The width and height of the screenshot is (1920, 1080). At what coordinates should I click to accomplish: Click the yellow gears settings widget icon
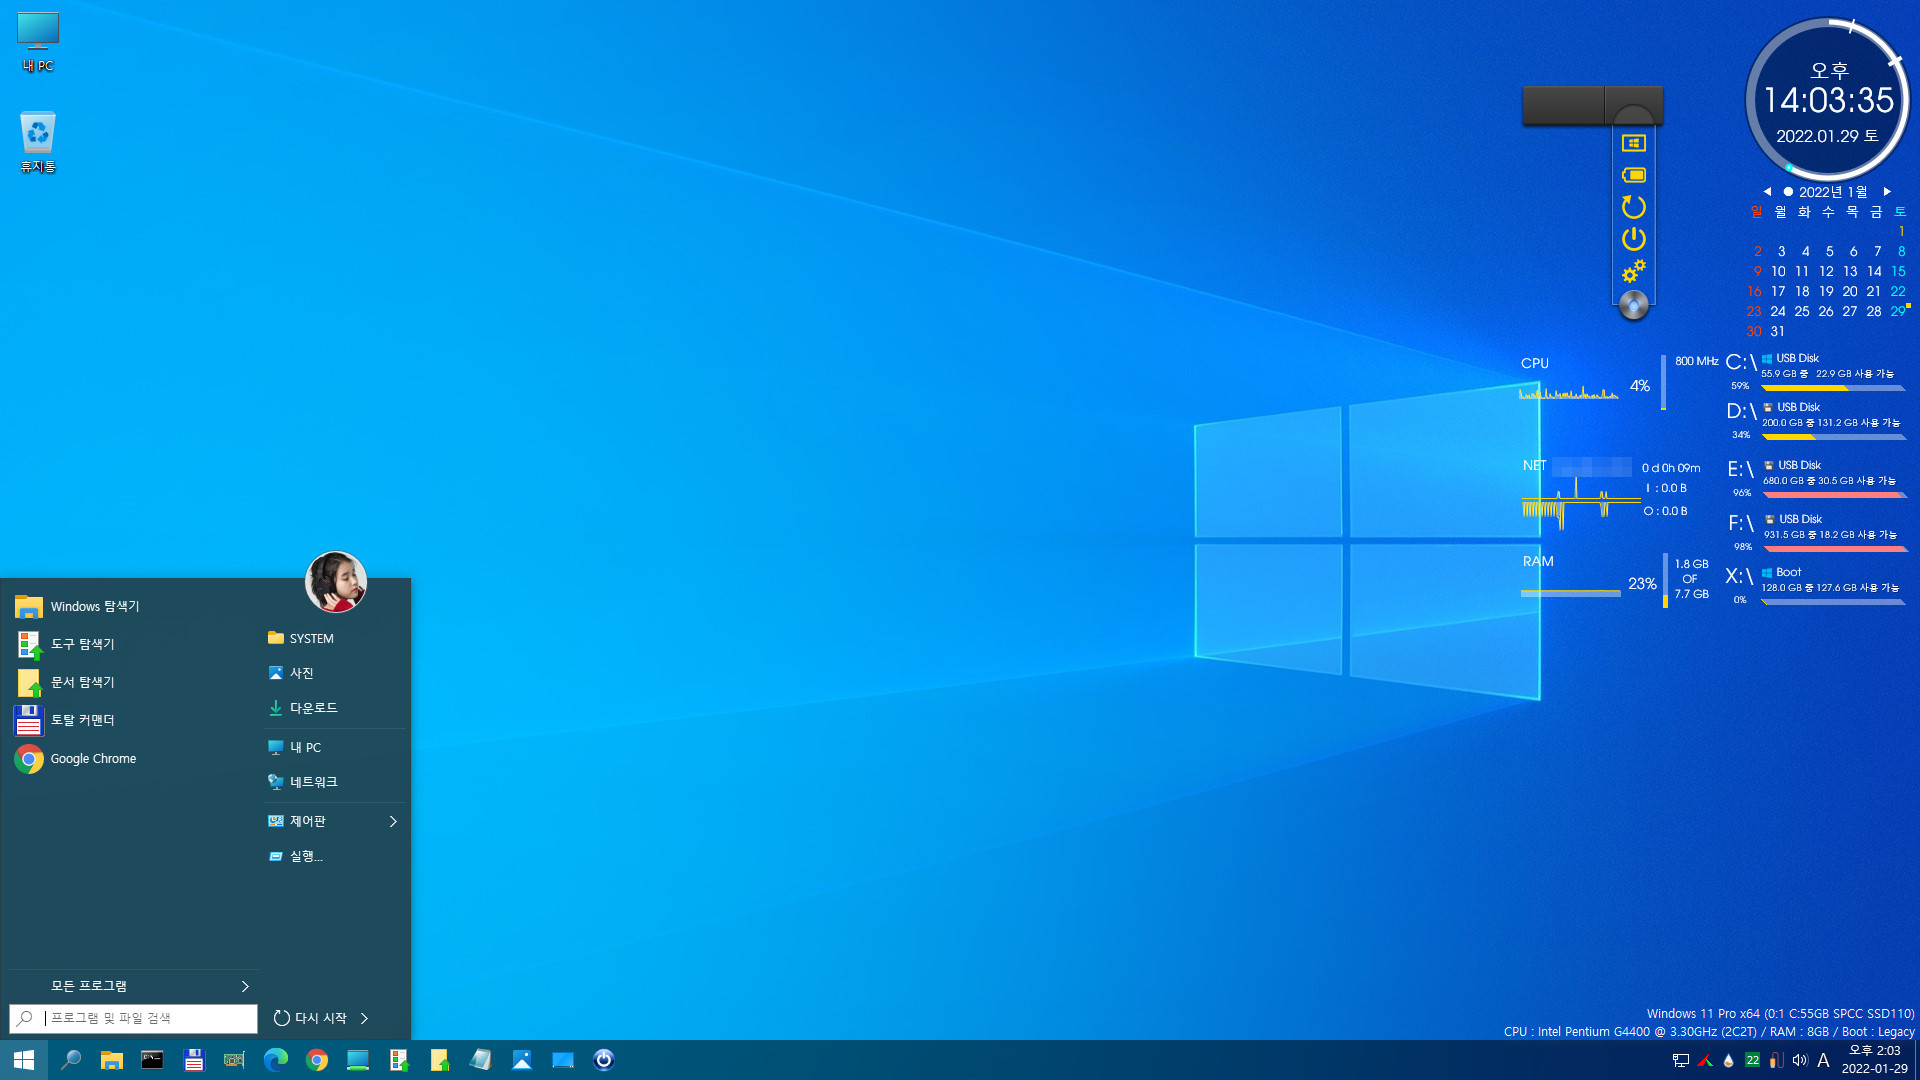click(x=1633, y=271)
